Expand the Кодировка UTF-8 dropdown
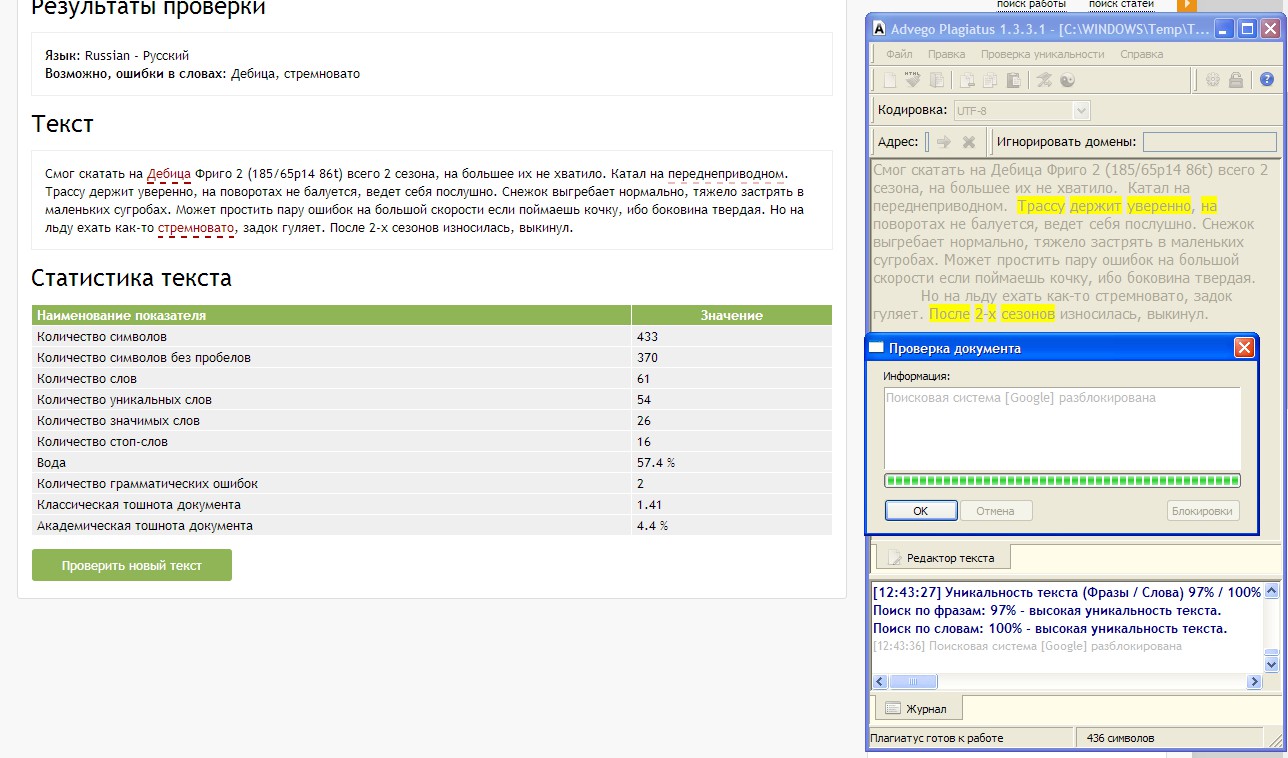This screenshot has height=758, width=1288. coord(1080,111)
